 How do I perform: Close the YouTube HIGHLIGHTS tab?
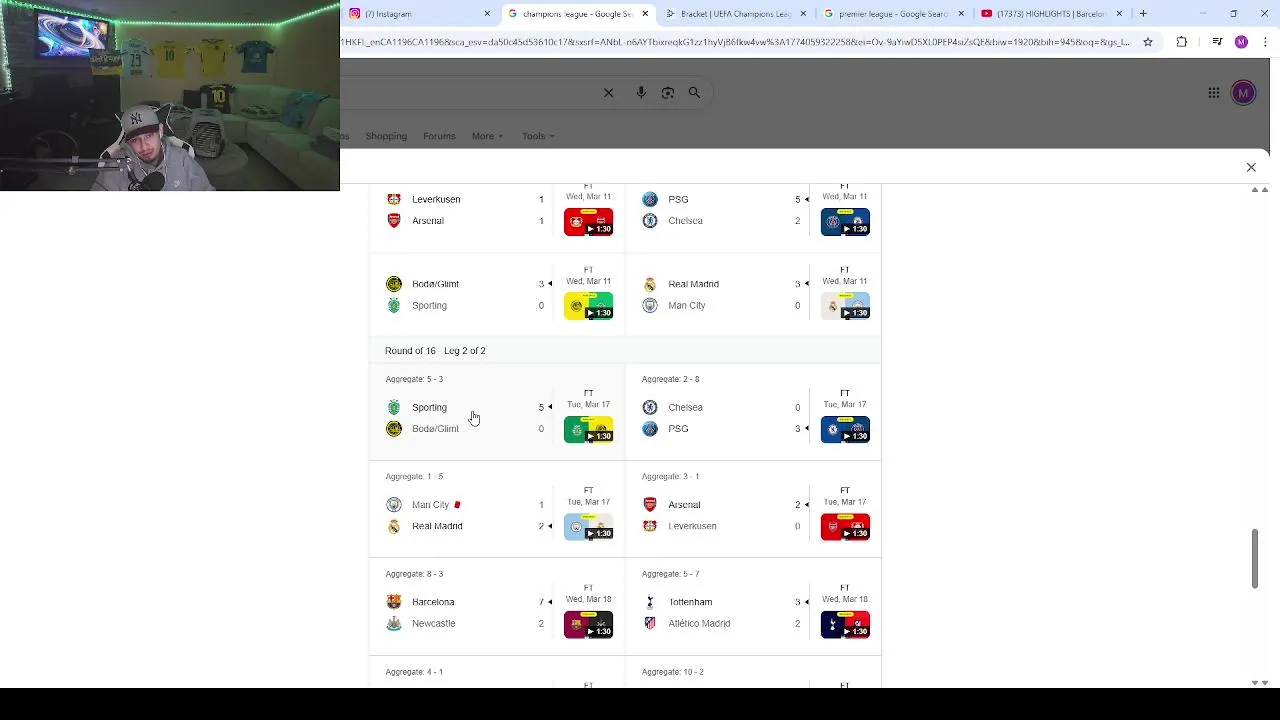(x=1119, y=14)
